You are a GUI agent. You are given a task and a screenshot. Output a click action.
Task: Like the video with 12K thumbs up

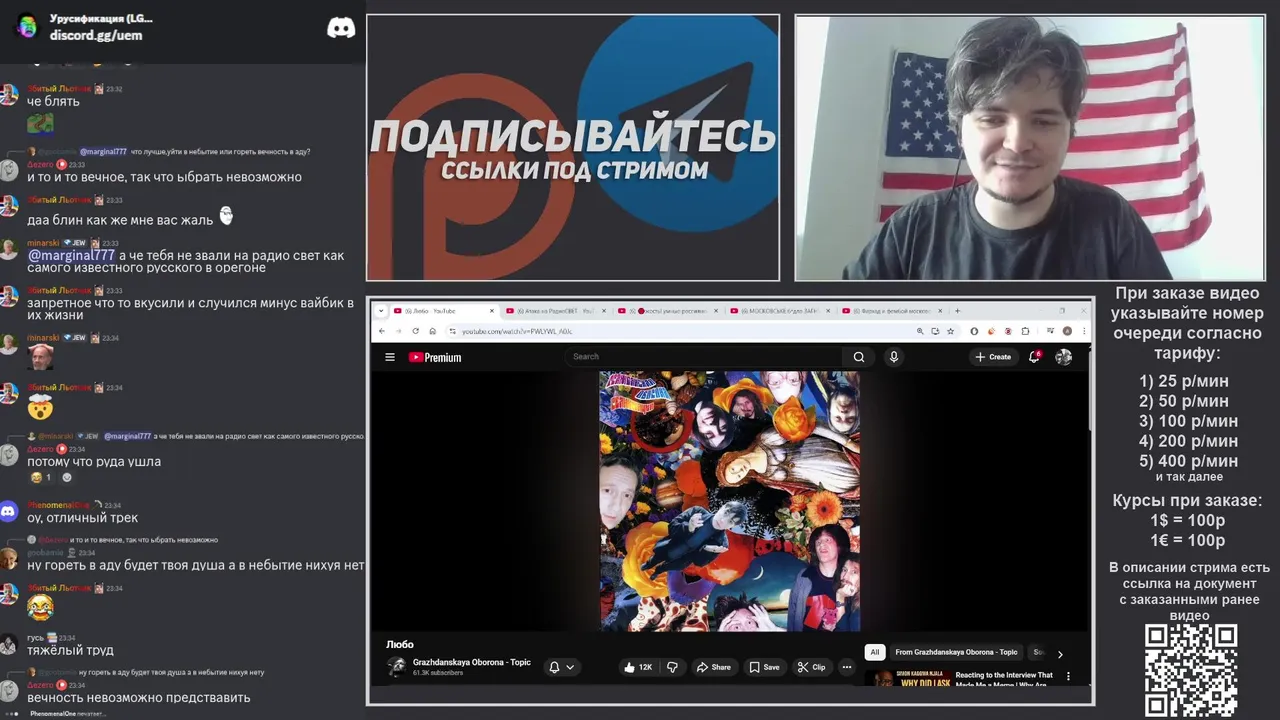tap(637, 667)
